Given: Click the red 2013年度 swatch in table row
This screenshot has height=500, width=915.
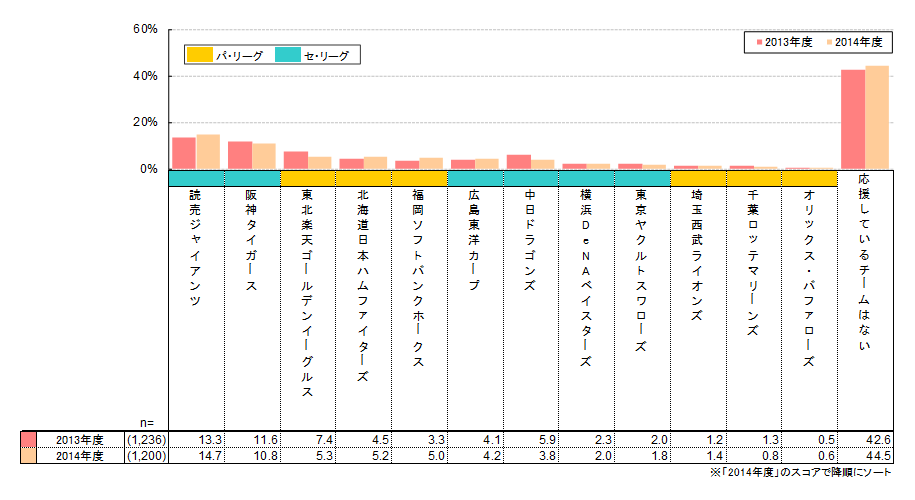Looking at the screenshot, I should click(29, 439).
